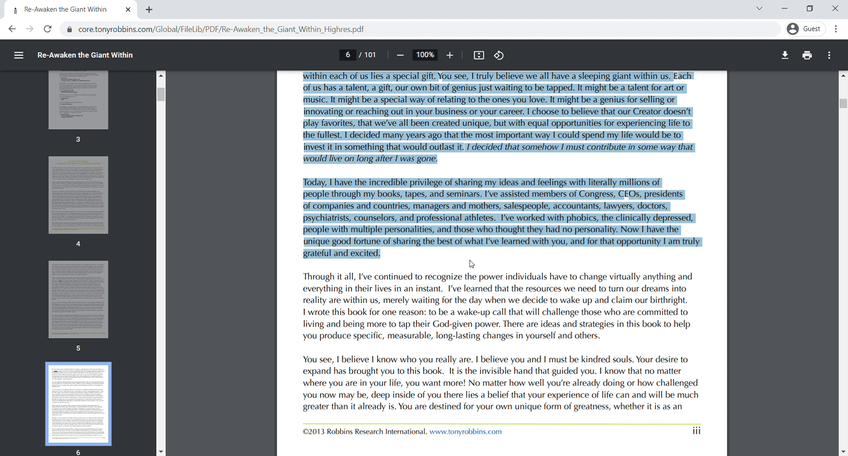This screenshot has width=848, height=456.
Task: Close the Re-Awaken the Giant Within tab
Action: click(128, 9)
